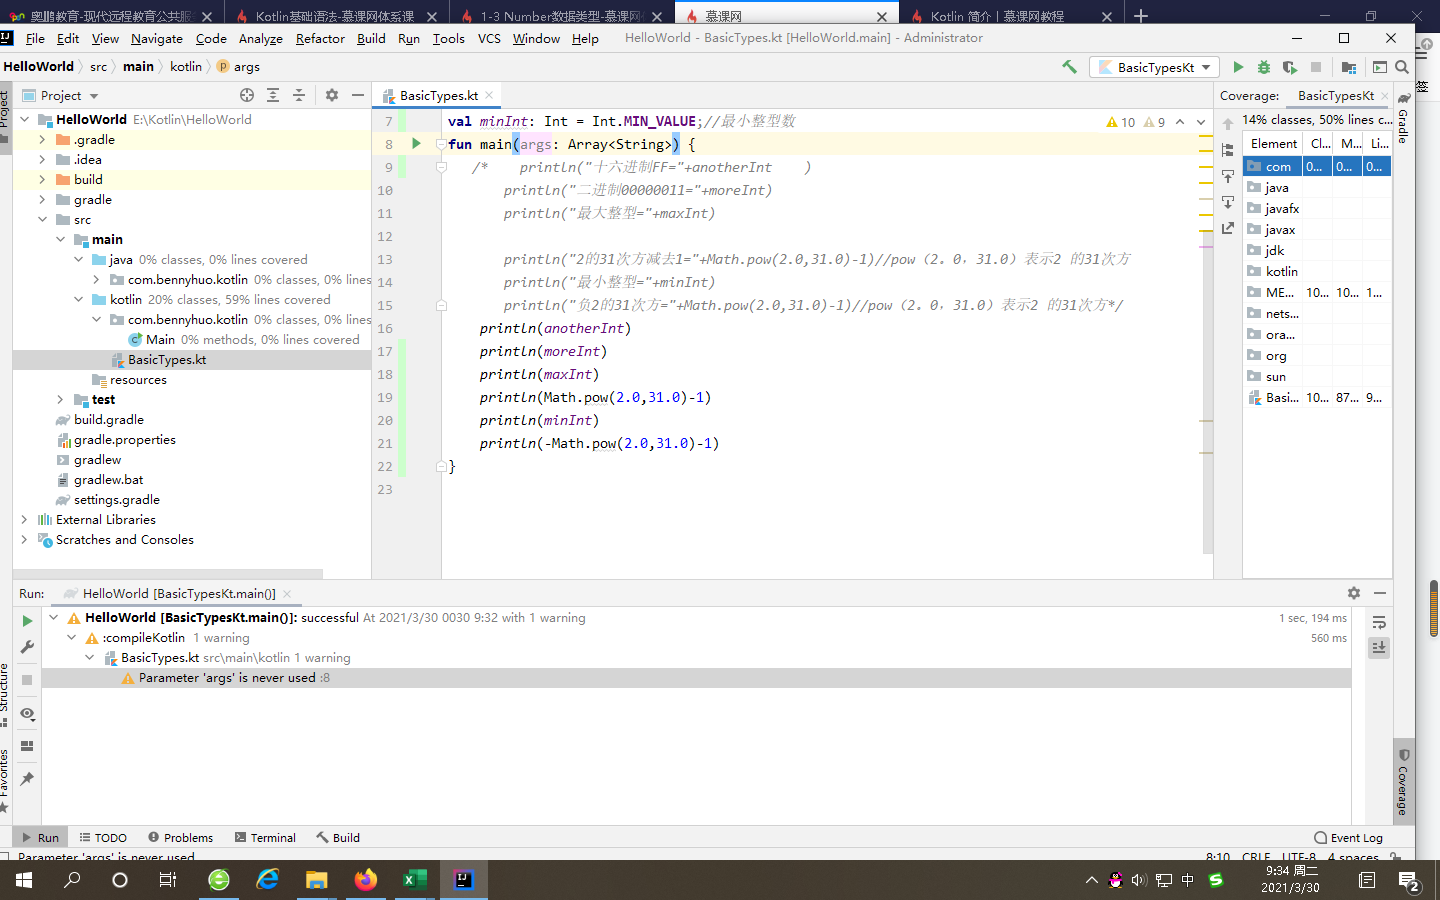Click the kotlin breadcrumb in navigation bar
This screenshot has width=1440, height=900.
click(185, 67)
